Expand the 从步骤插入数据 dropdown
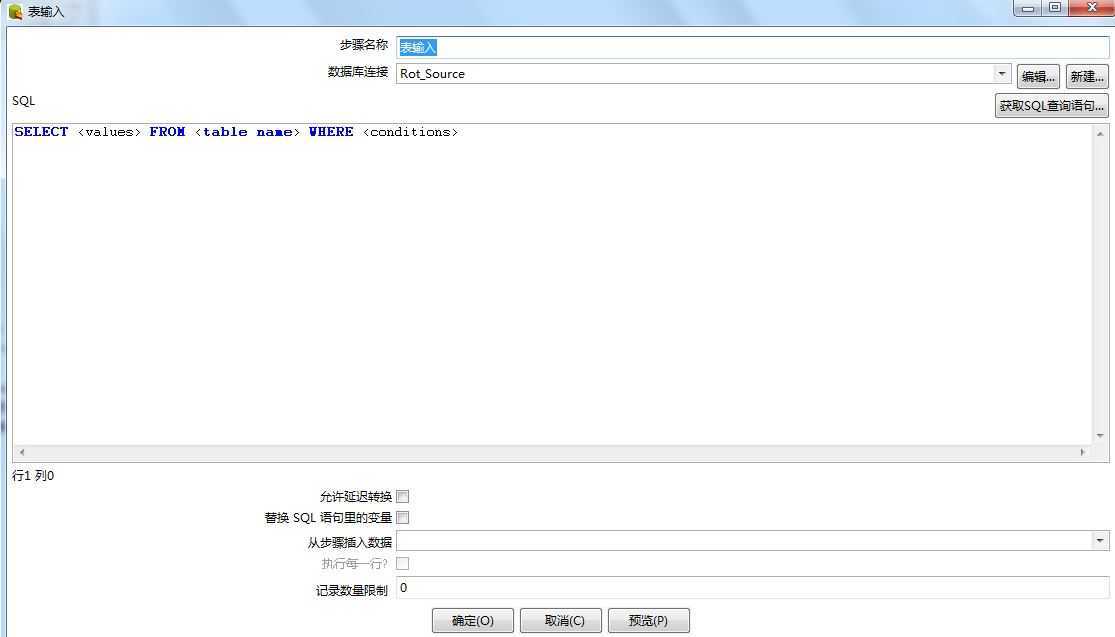This screenshot has height=637, width=1115. tap(1100, 541)
